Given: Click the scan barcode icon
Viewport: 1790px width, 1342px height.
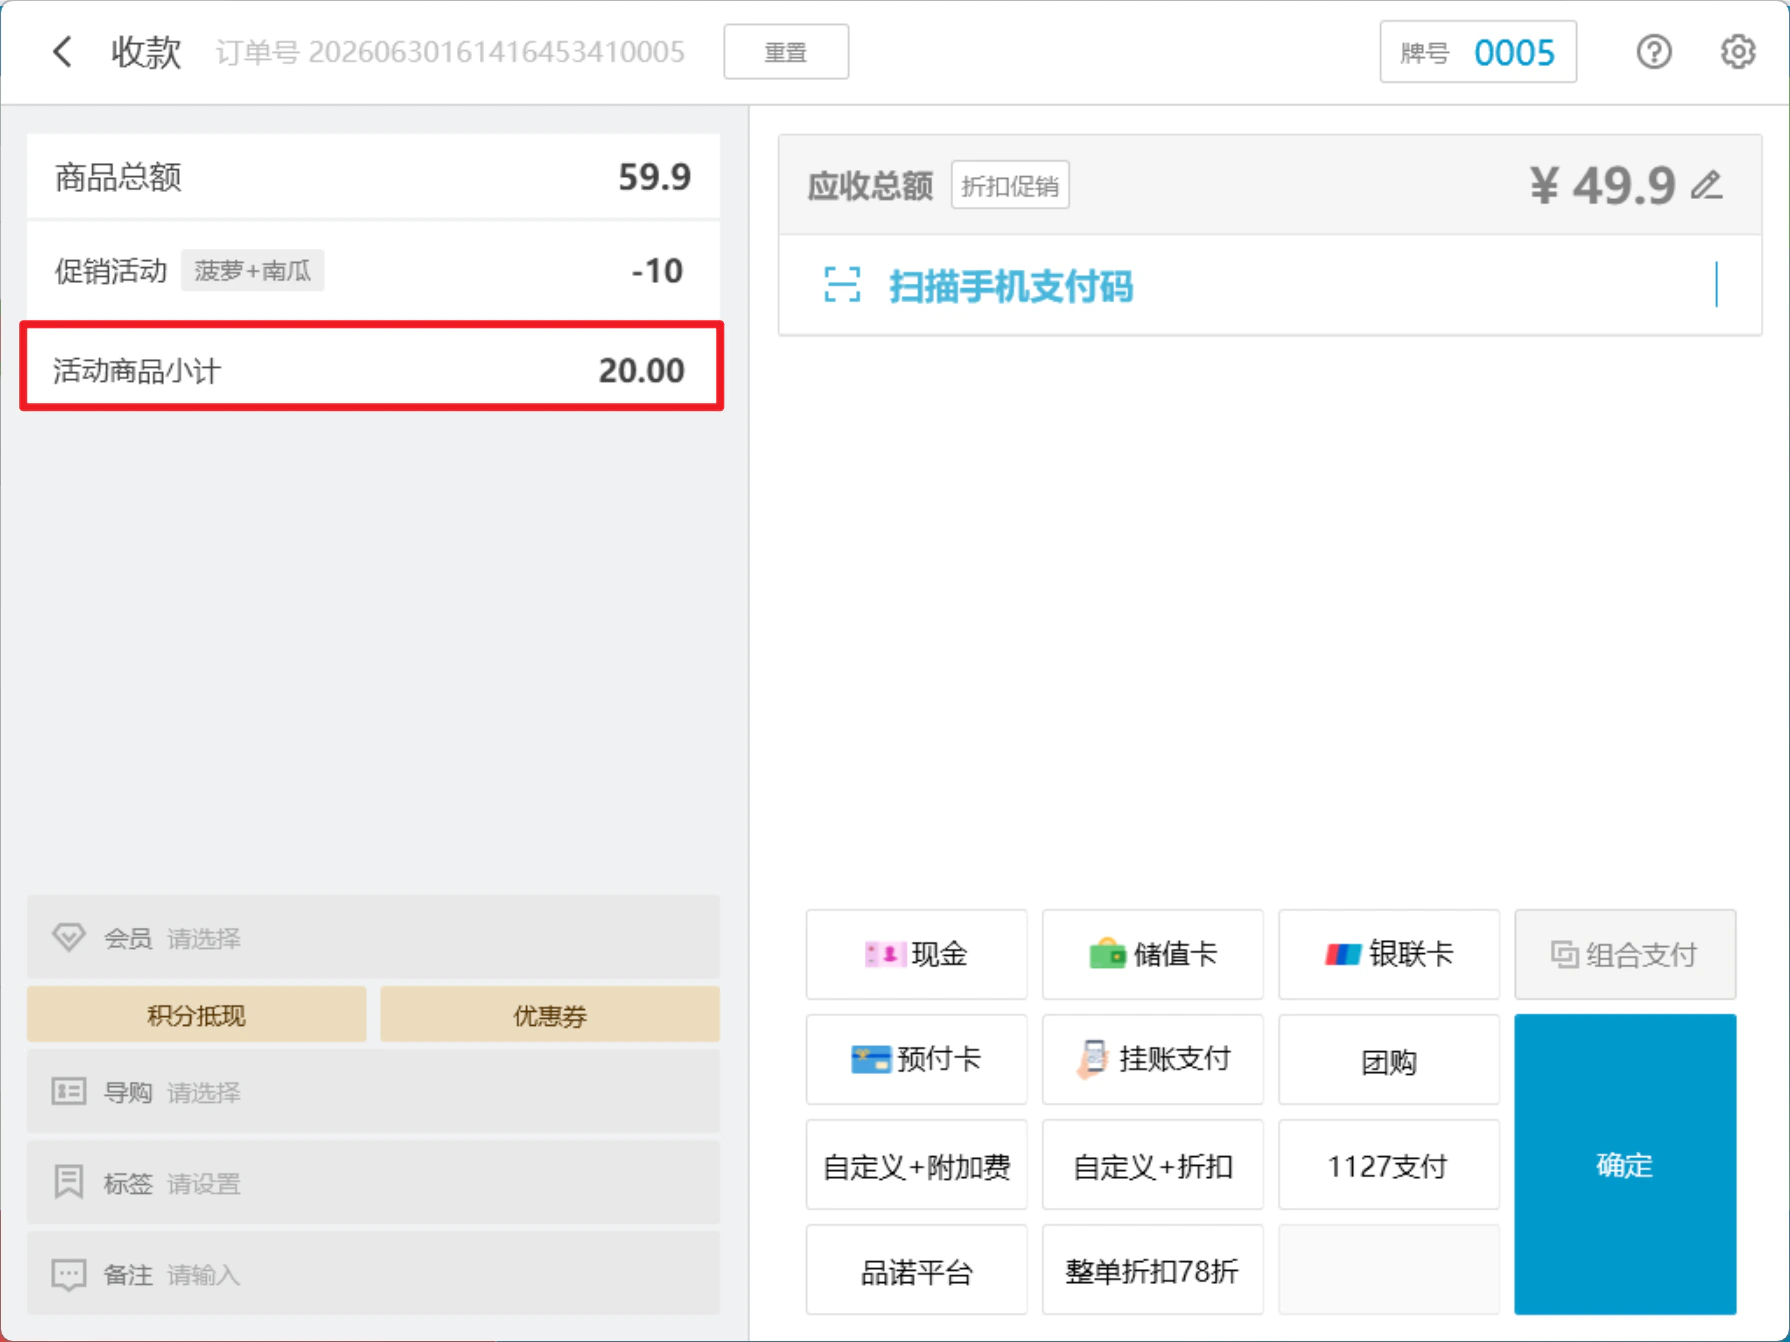Looking at the screenshot, I should 842,285.
